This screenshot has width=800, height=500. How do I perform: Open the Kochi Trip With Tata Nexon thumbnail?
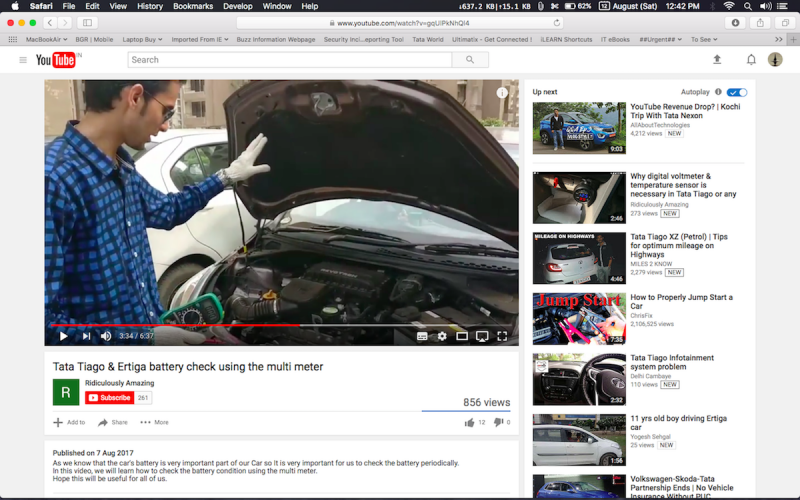[579, 128]
